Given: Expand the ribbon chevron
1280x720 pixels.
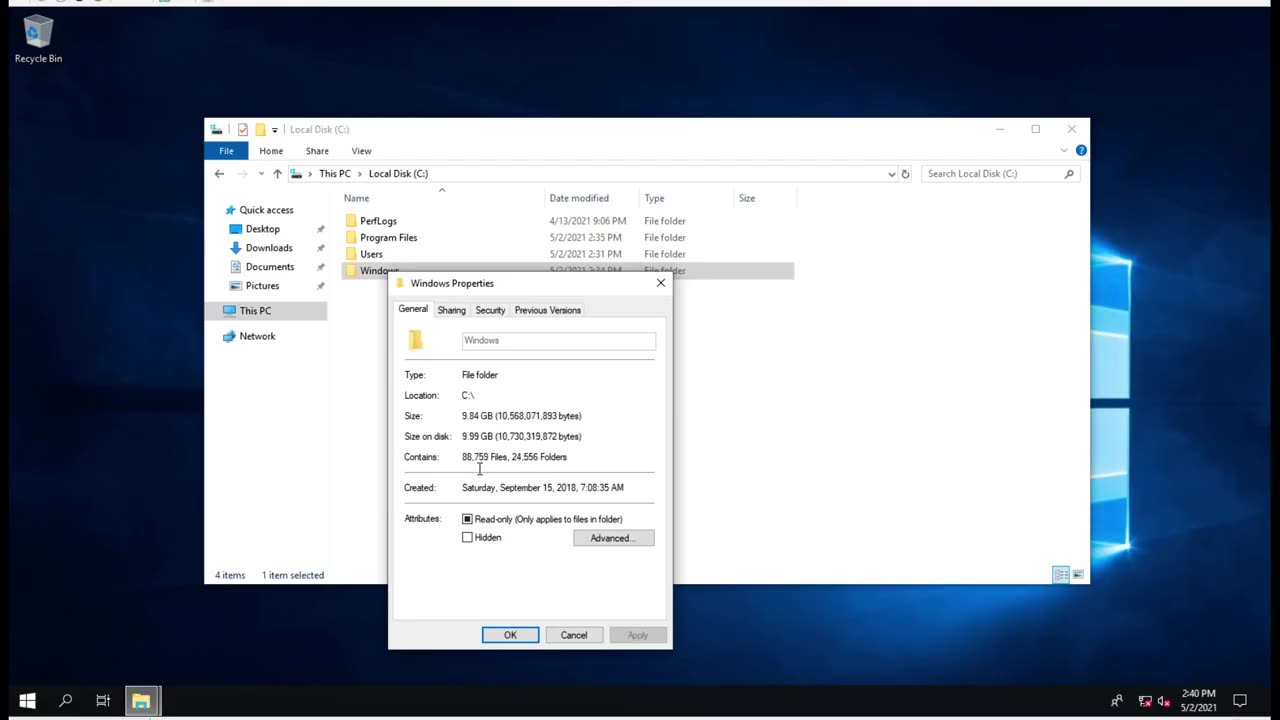Looking at the screenshot, I should pyautogui.click(x=1063, y=151).
